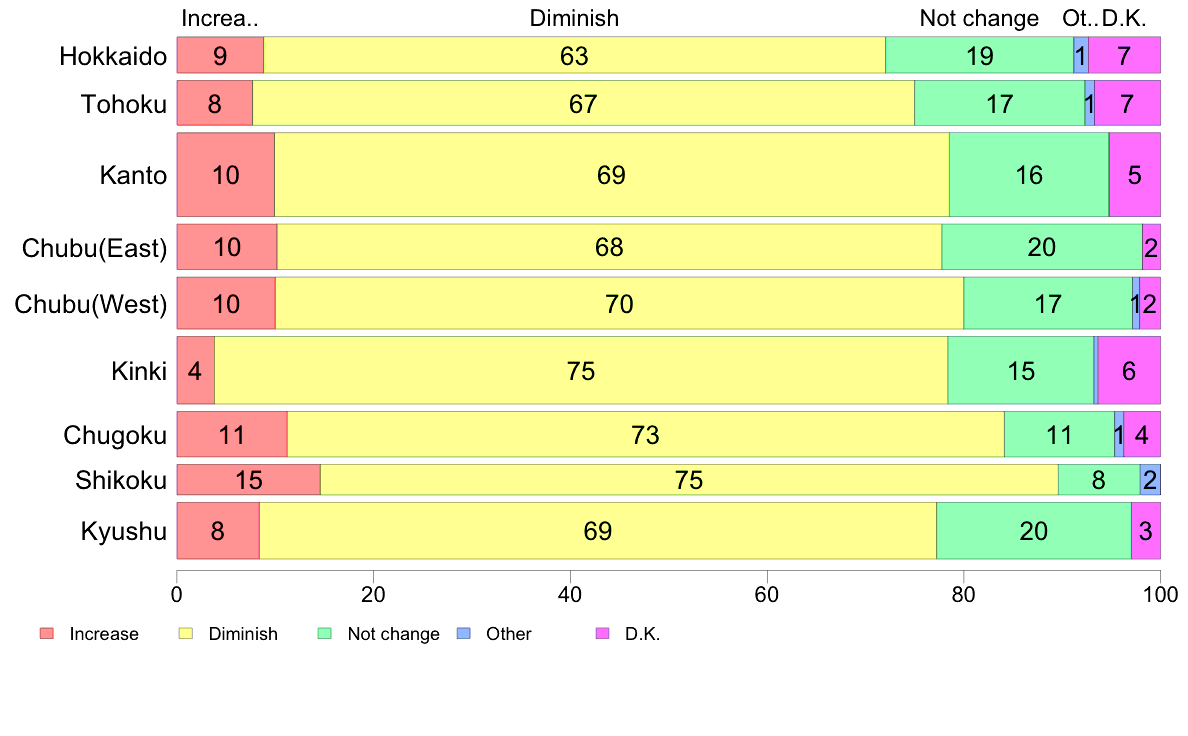Click the 60 tick label on x-axis

click(767, 592)
